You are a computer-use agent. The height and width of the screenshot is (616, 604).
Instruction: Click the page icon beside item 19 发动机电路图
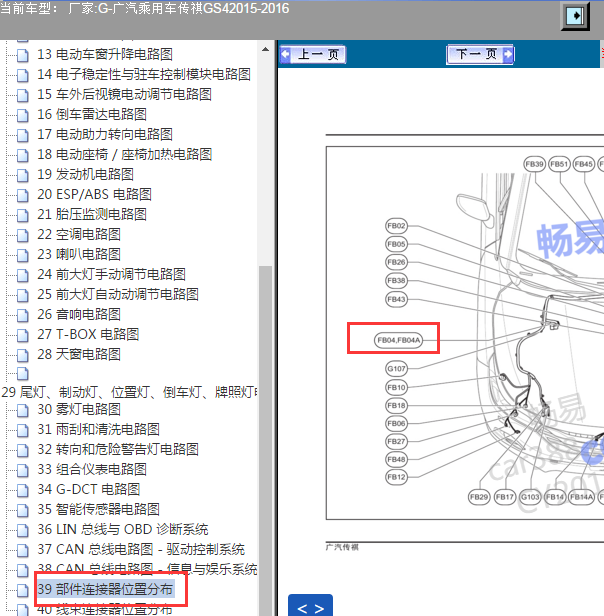click(23, 176)
